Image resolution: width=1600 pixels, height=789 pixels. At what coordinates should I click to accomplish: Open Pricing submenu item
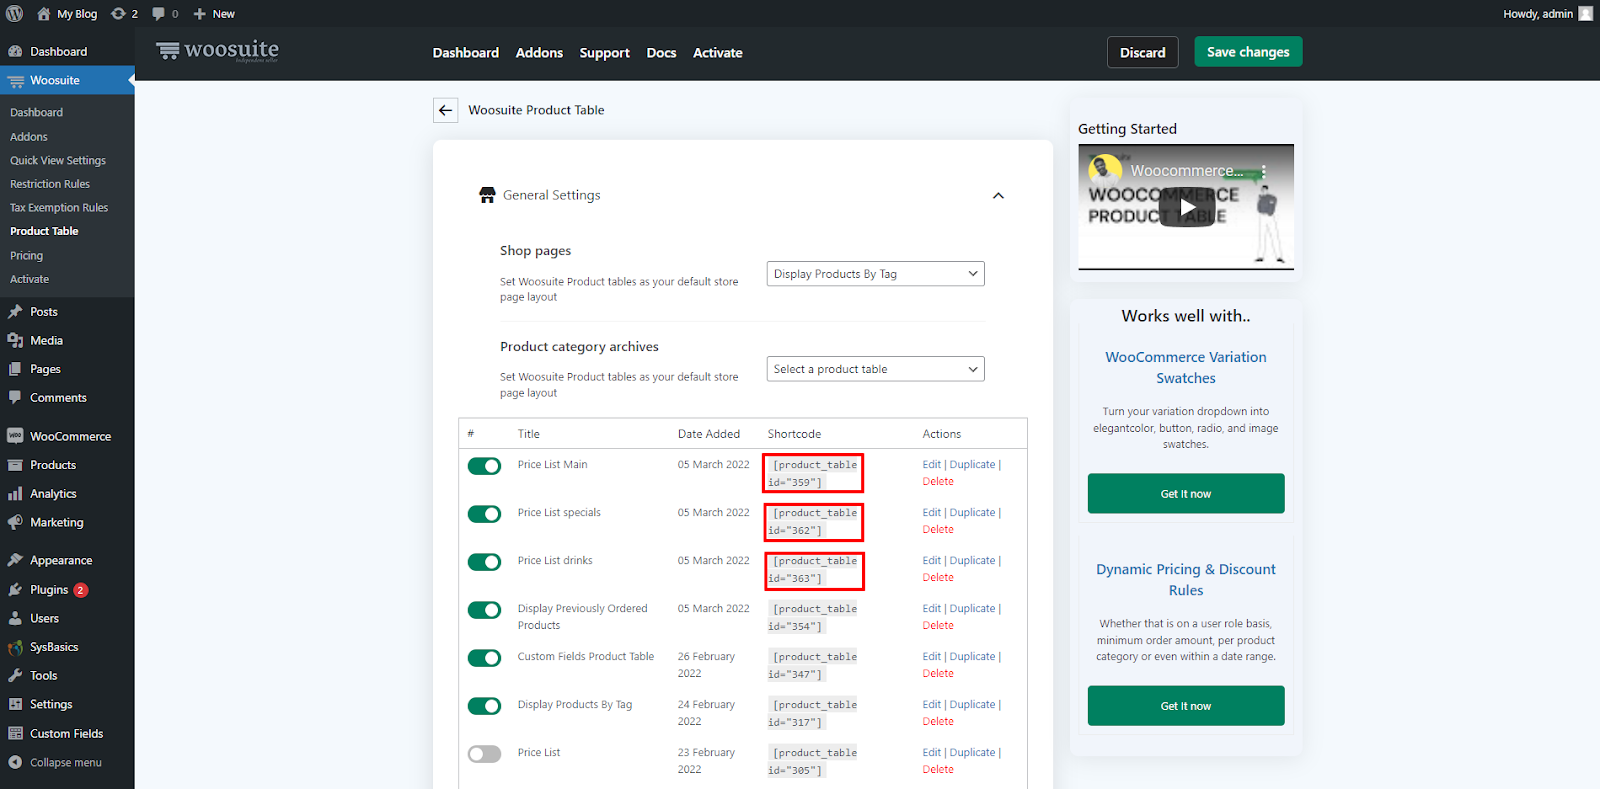click(x=27, y=256)
